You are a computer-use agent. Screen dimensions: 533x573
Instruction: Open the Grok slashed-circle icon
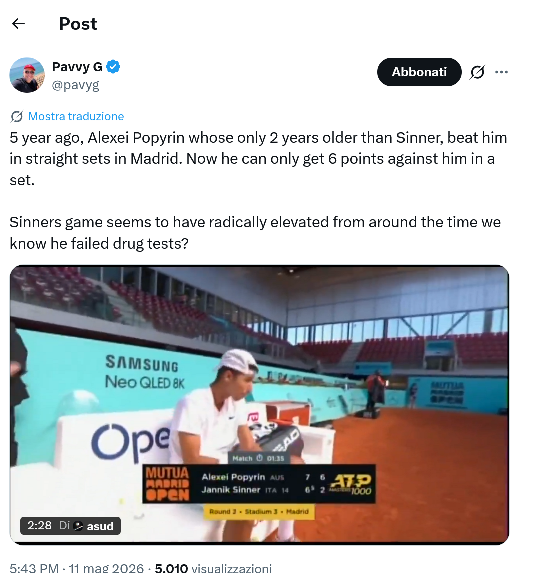(477, 72)
